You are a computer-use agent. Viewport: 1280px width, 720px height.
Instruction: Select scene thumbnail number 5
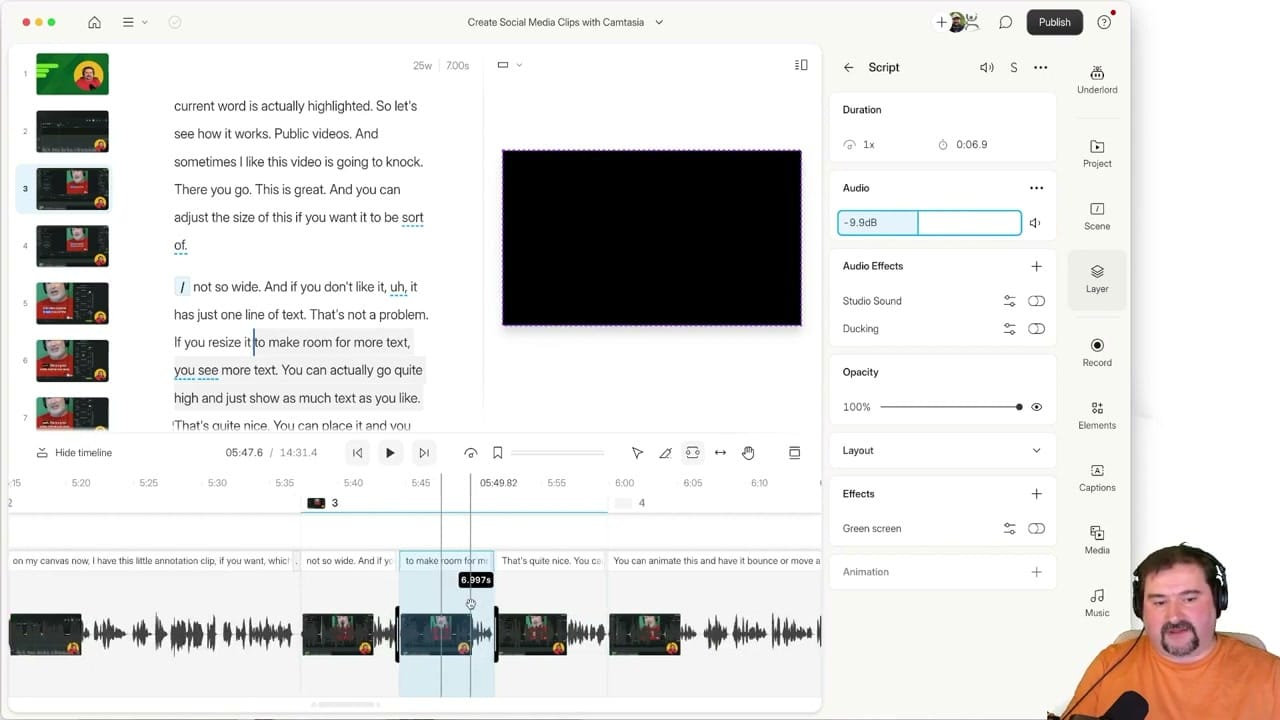[71, 303]
